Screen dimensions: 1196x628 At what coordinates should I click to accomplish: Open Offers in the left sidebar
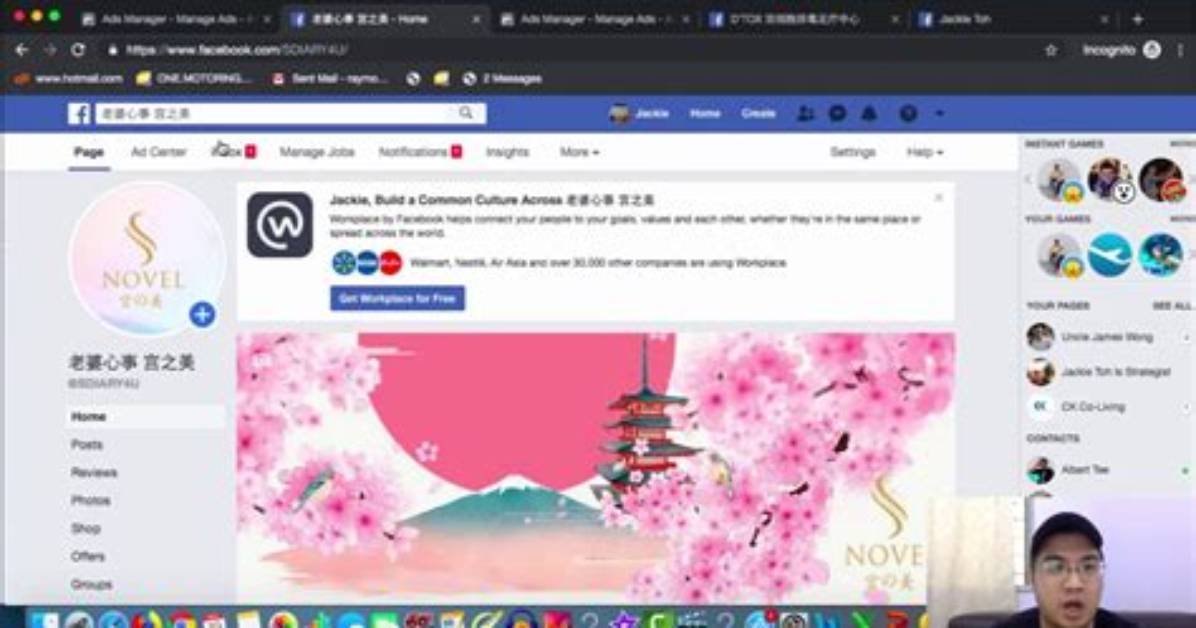pos(88,556)
